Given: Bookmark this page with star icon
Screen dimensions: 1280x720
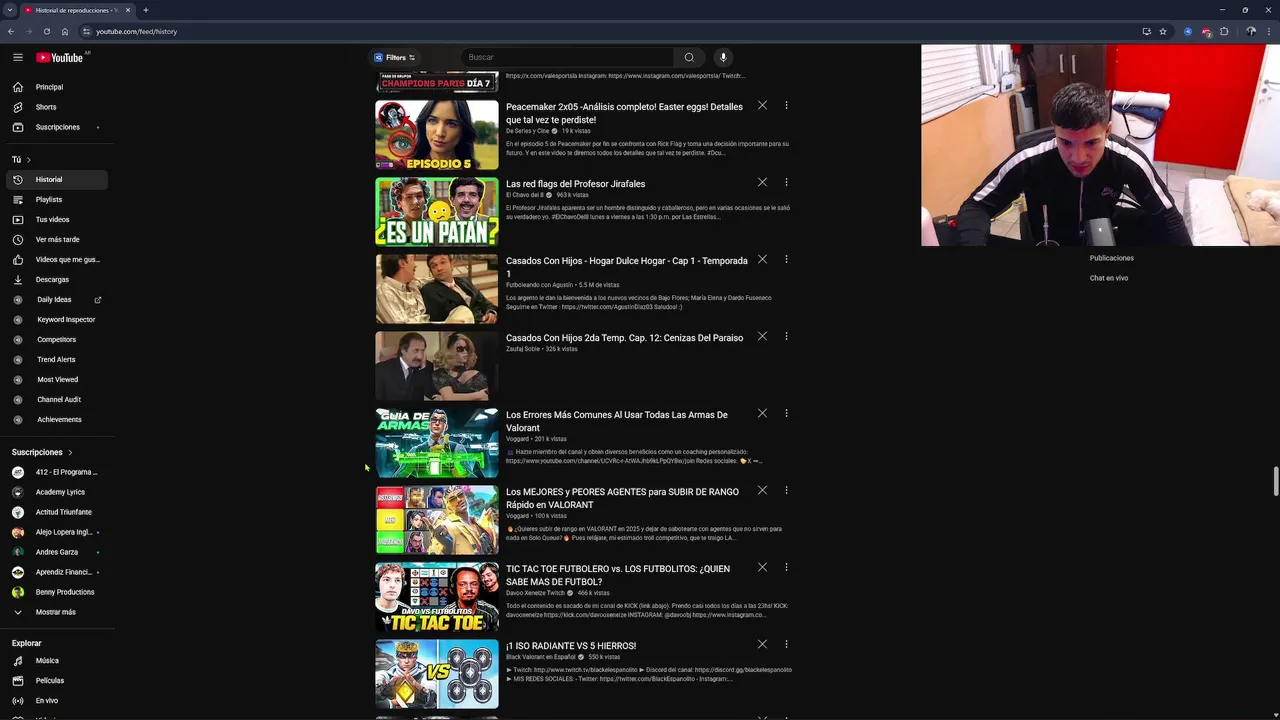Looking at the screenshot, I should click(1163, 31).
